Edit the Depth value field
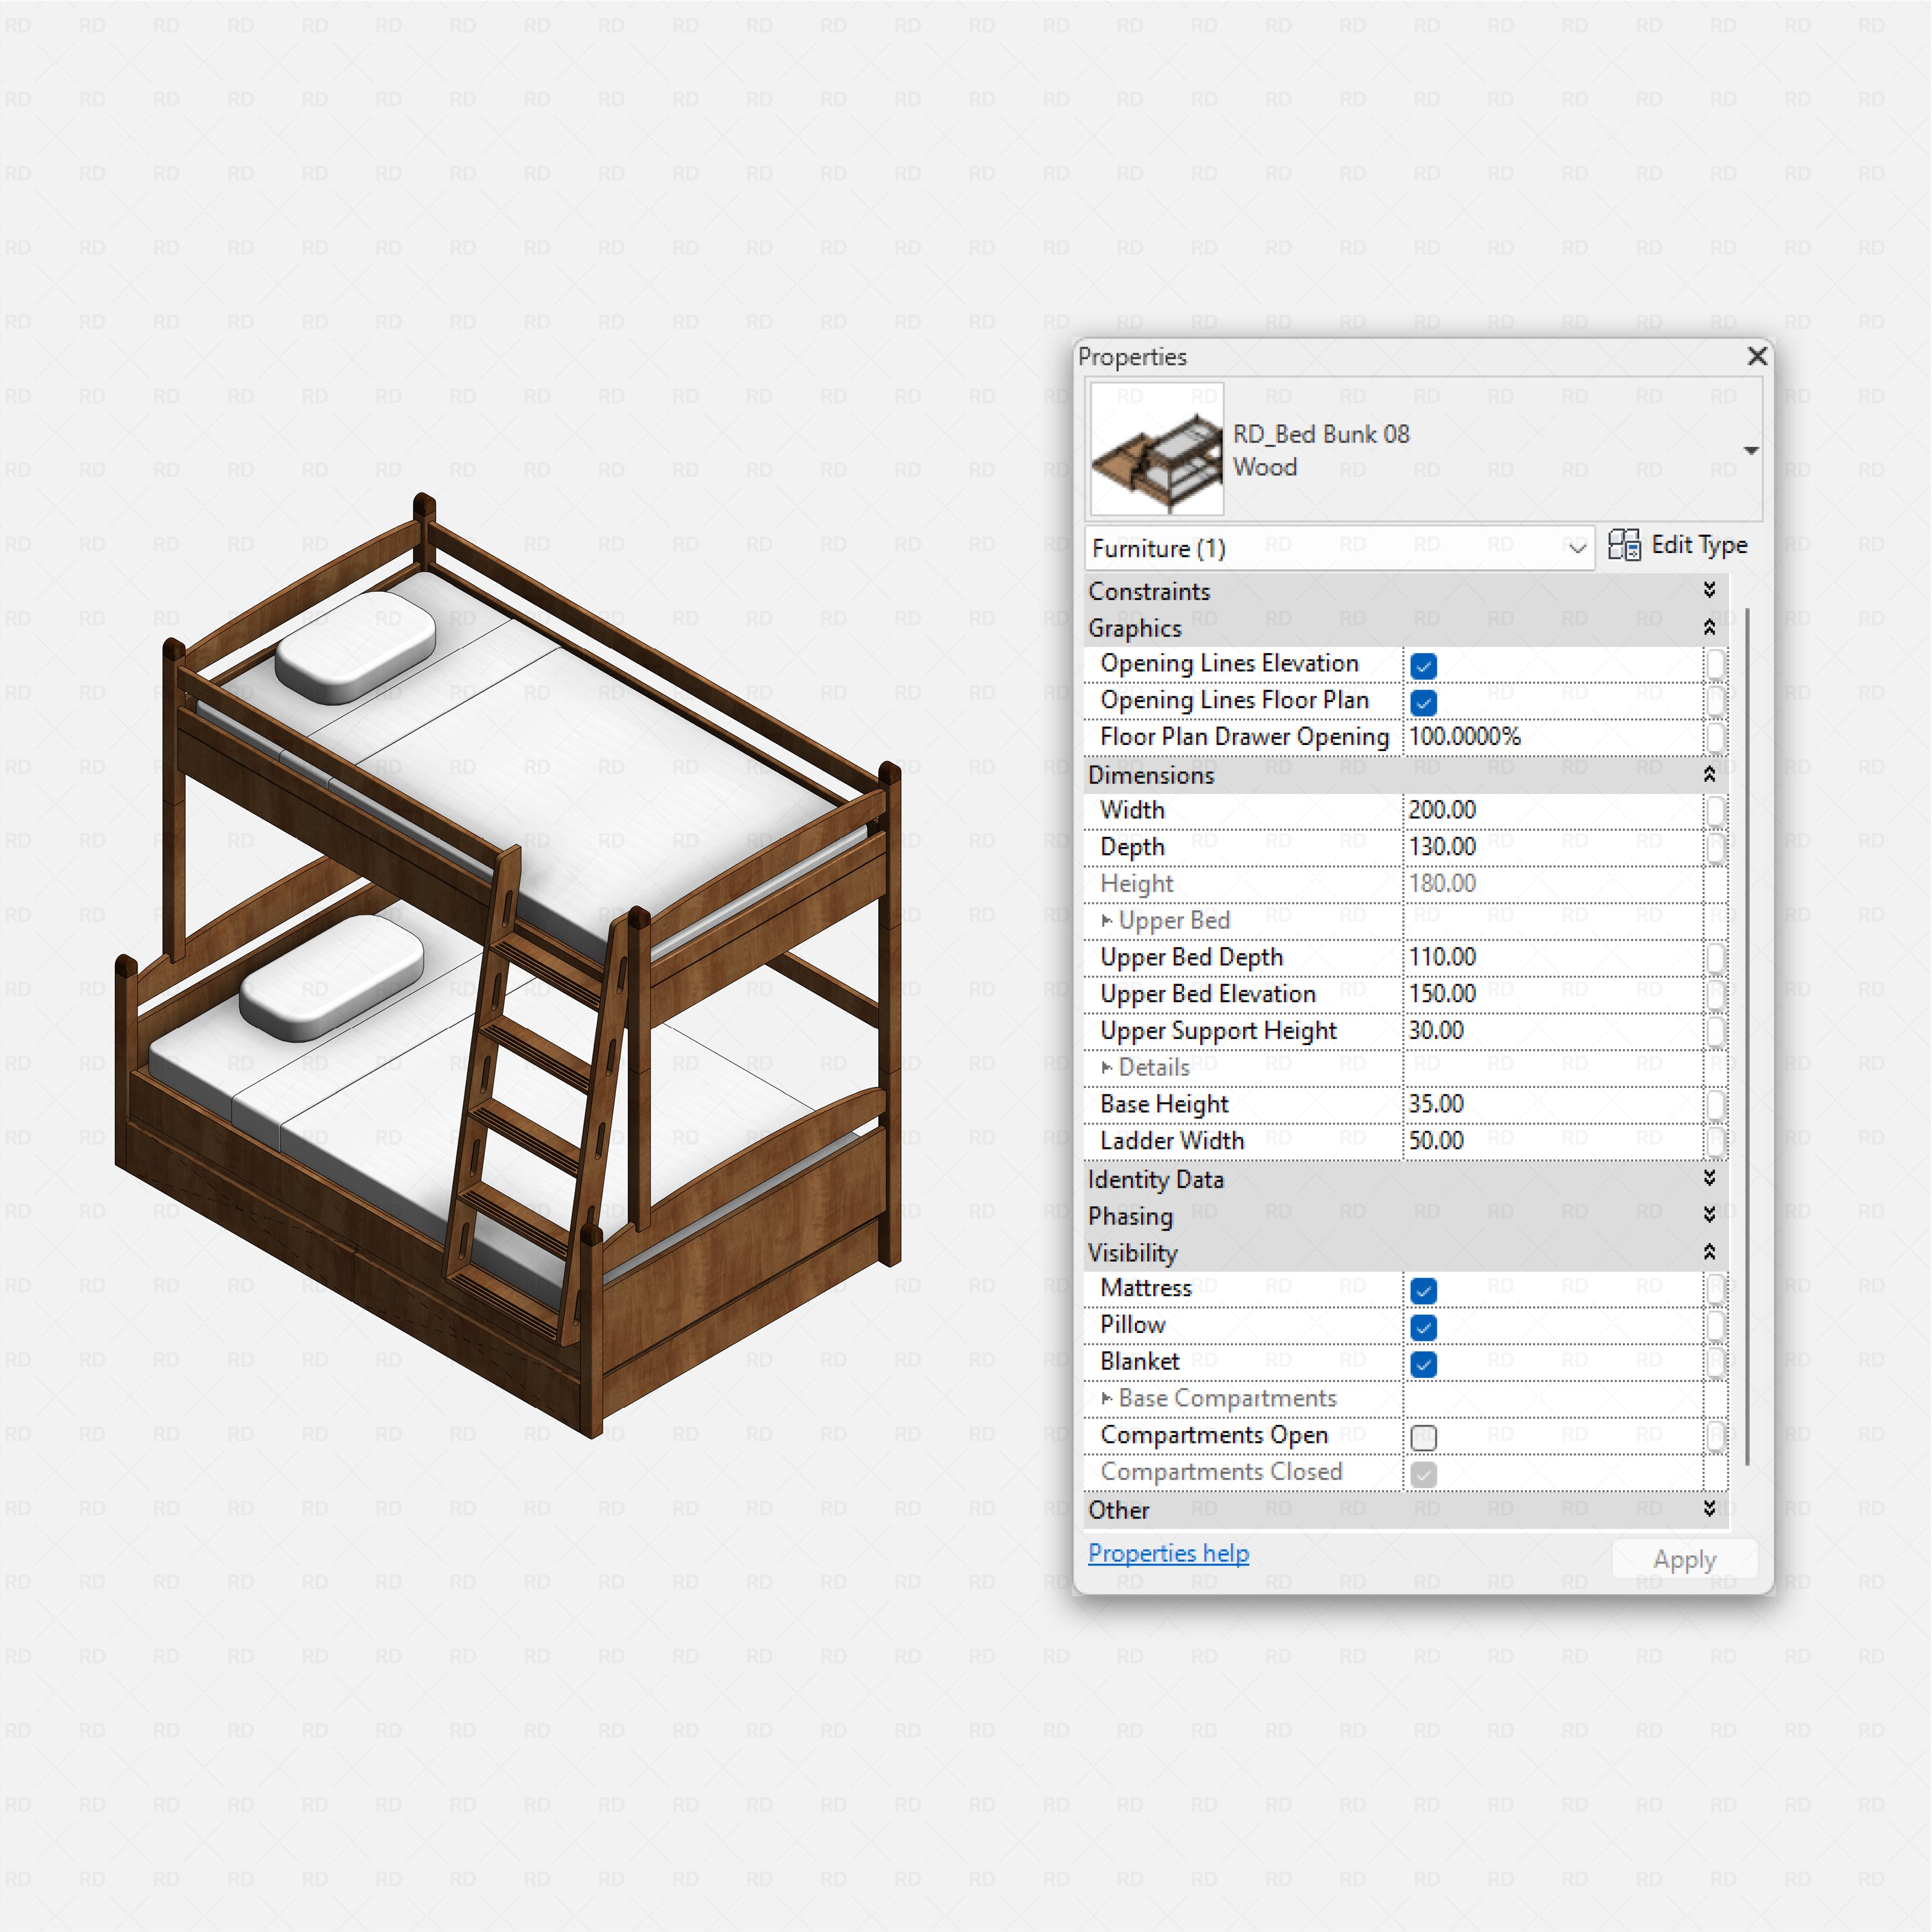Image resolution: width=1932 pixels, height=1932 pixels. (x=1500, y=847)
